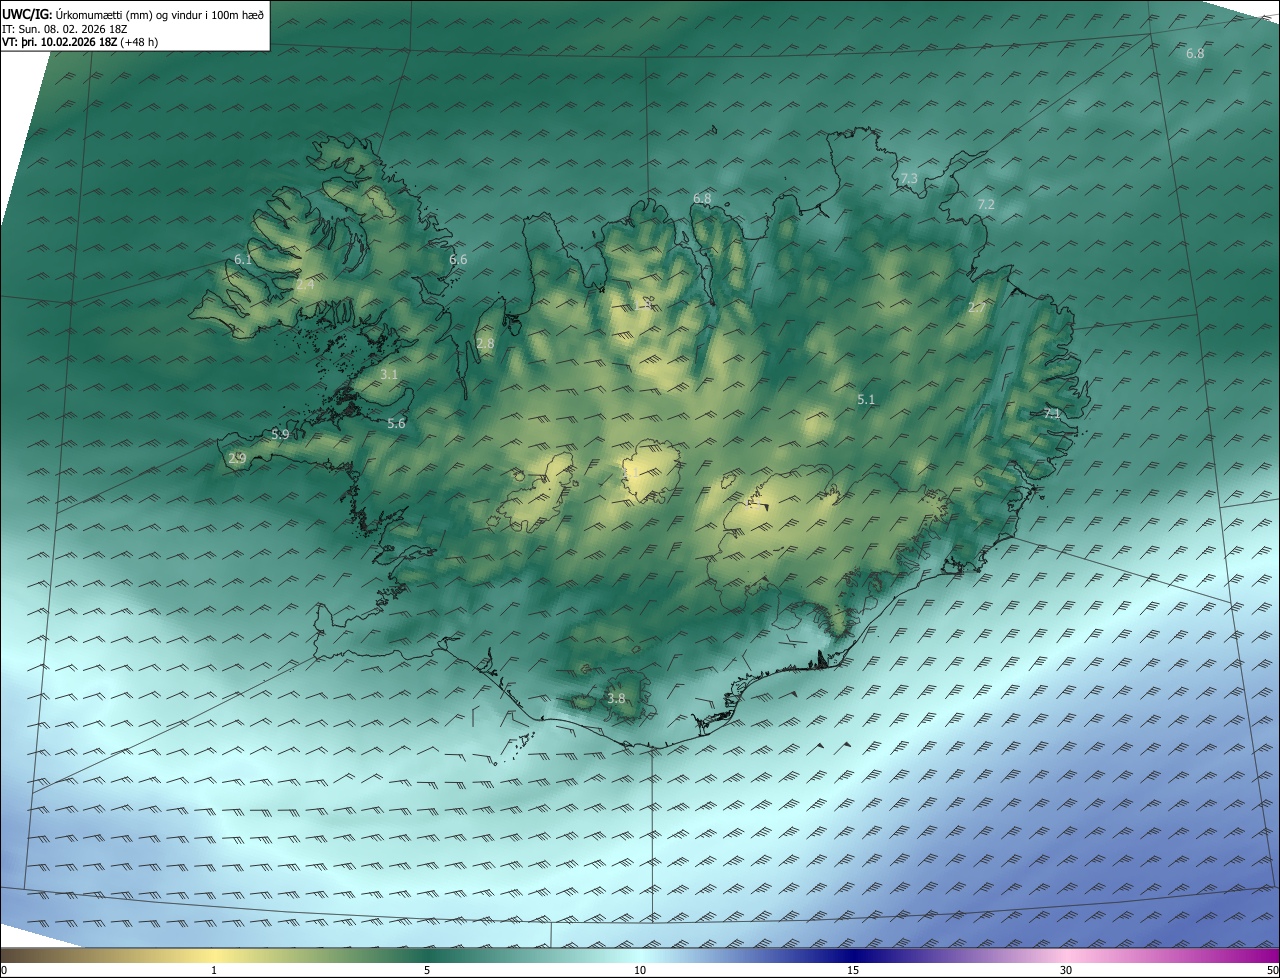Click the VT: þri. 10.02.2026 18Z (+48 h) line
Viewport: 1280px width, 978px height.
tap(79, 42)
